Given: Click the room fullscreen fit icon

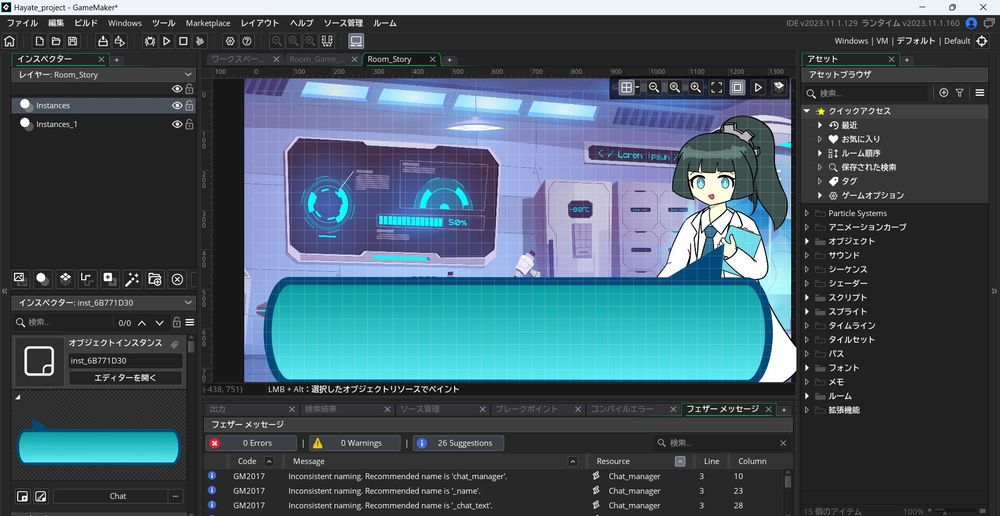Looking at the screenshot, I should coord(717,88).
